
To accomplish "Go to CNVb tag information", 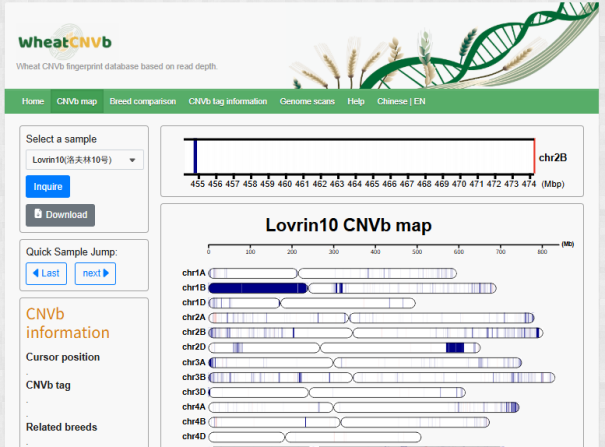I will [x=228, y=101].
